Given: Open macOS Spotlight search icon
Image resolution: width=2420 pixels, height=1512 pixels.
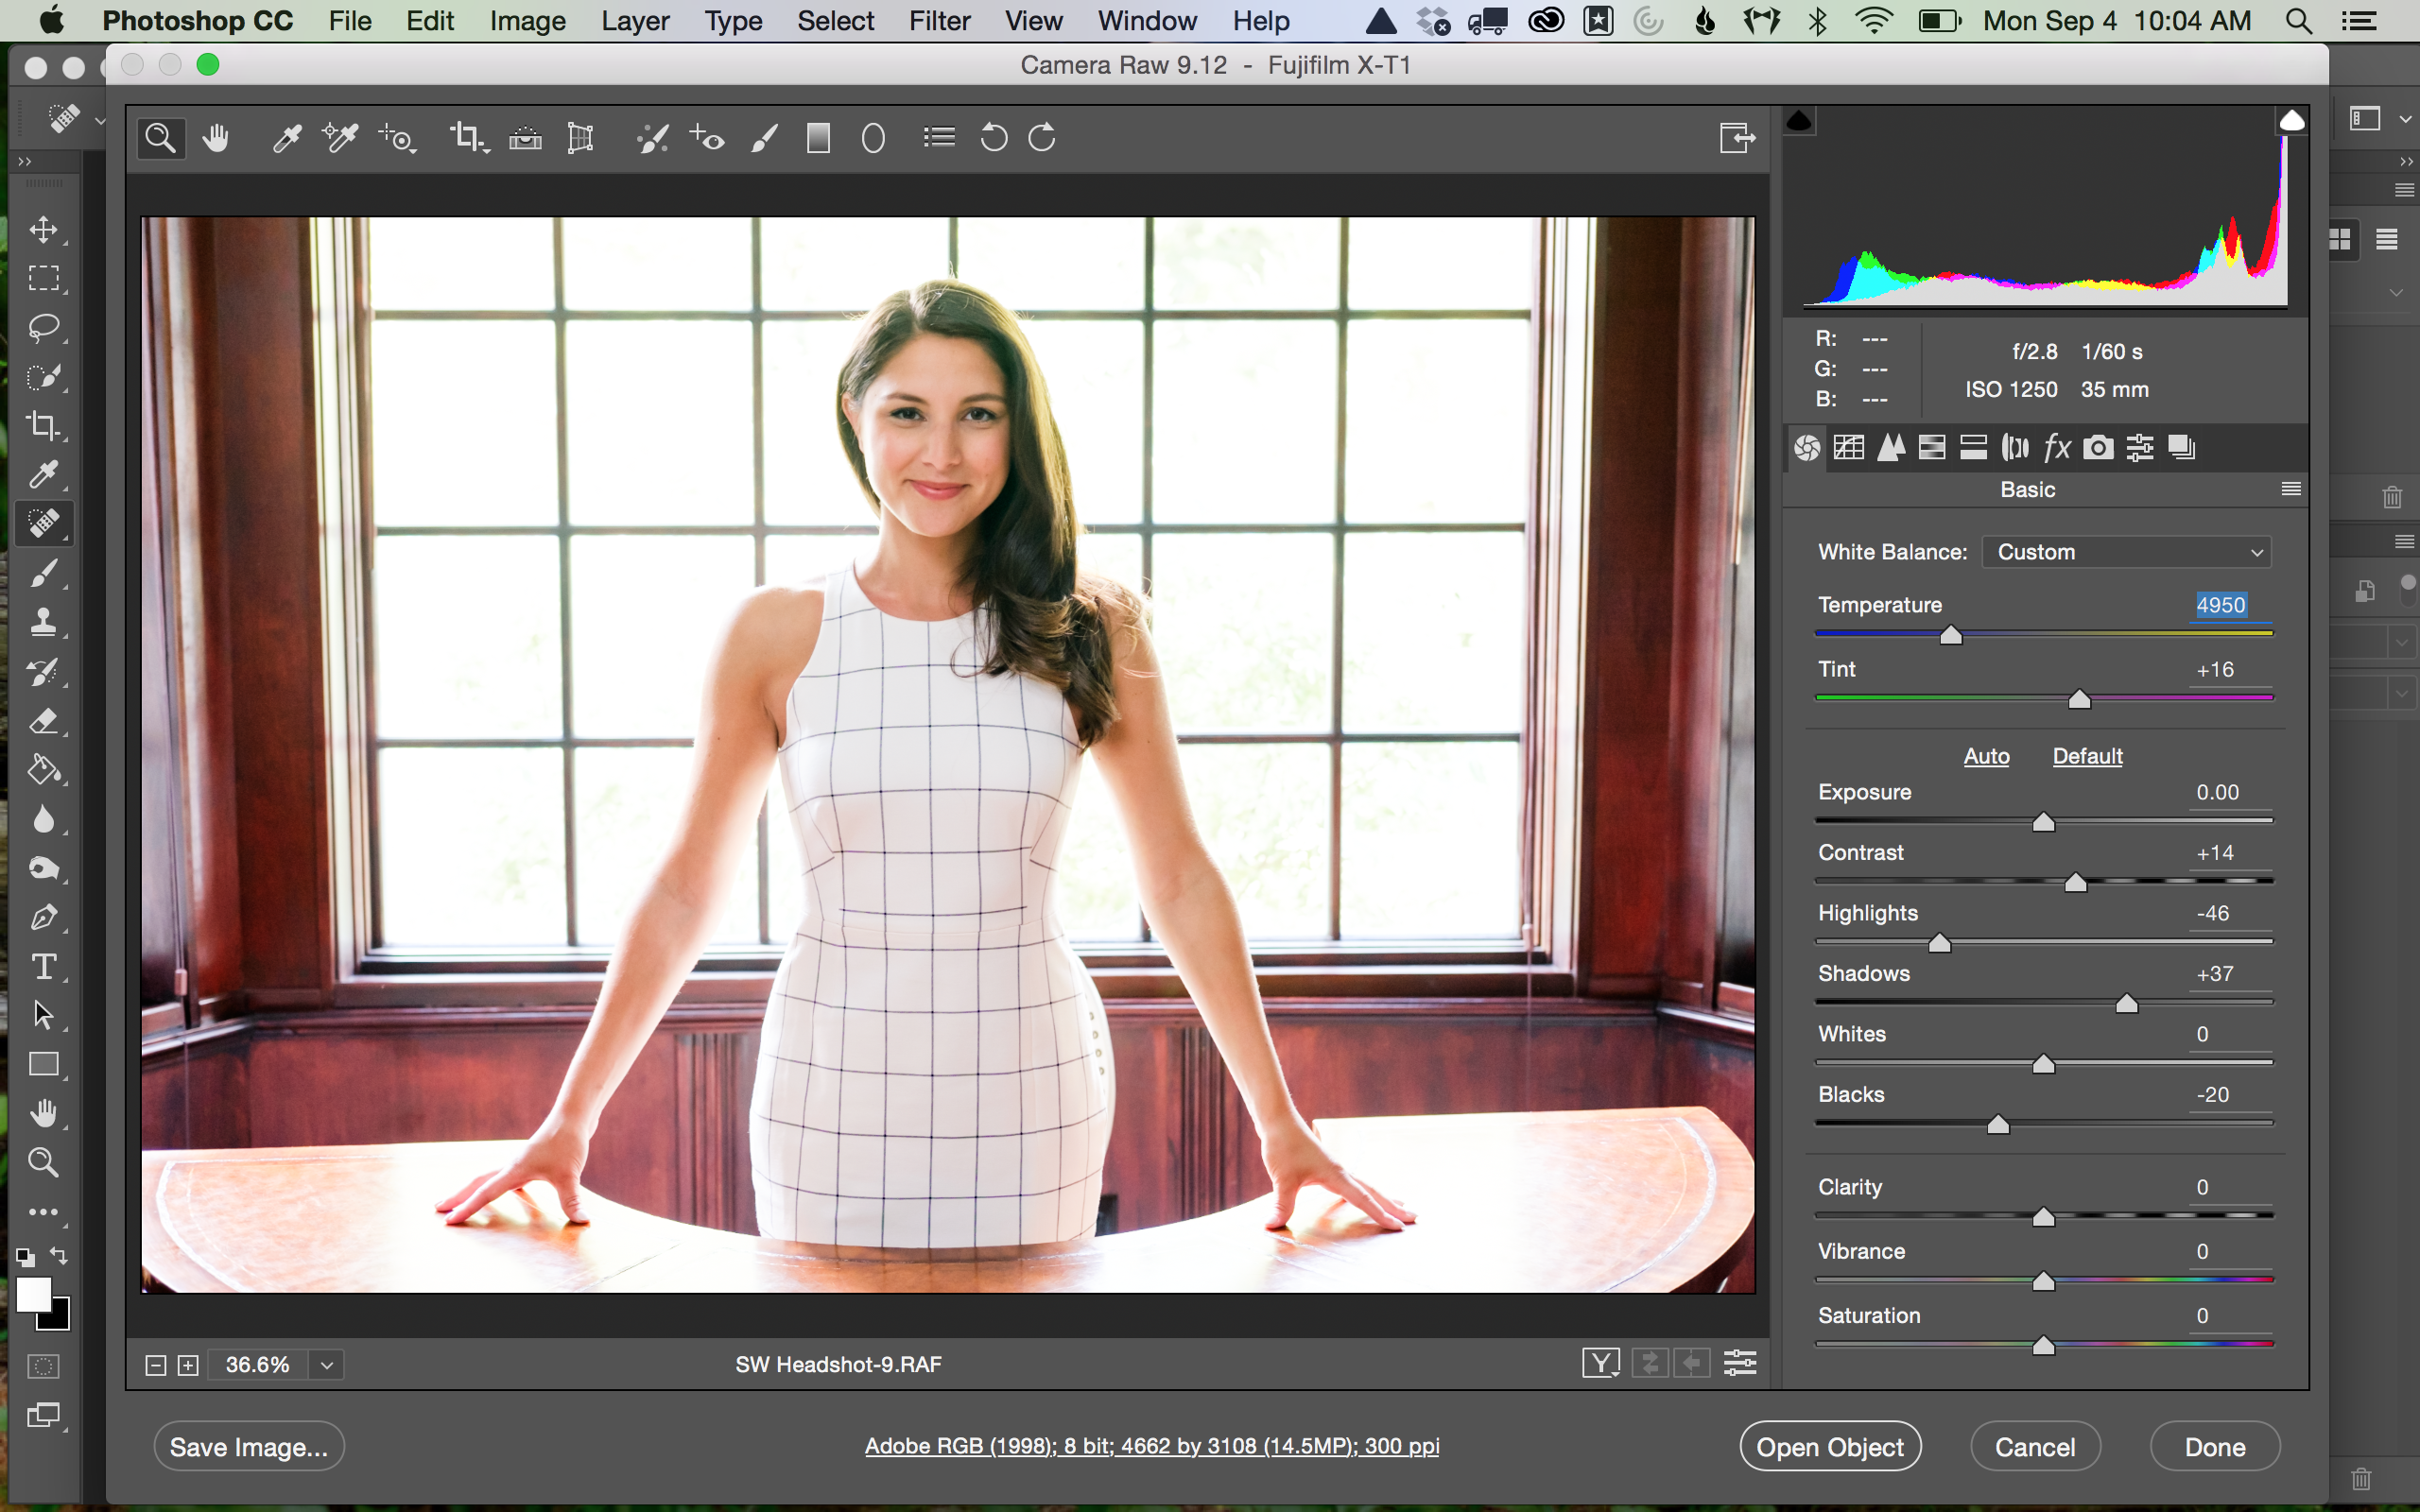Looking at the screenshot, I should point(2299,20).
